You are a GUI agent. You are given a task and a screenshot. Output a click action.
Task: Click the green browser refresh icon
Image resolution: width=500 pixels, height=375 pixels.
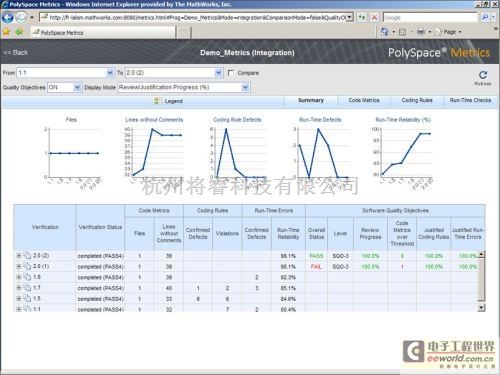[x=362, y=17]
